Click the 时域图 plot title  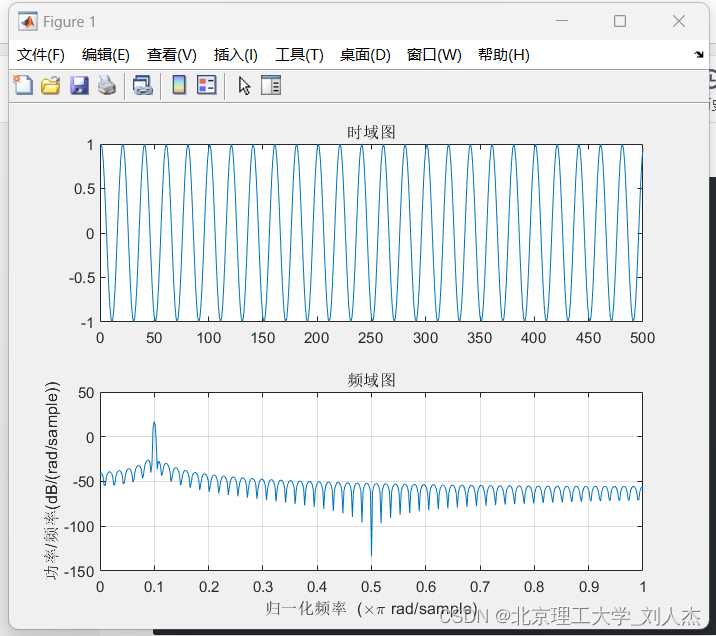371,132
